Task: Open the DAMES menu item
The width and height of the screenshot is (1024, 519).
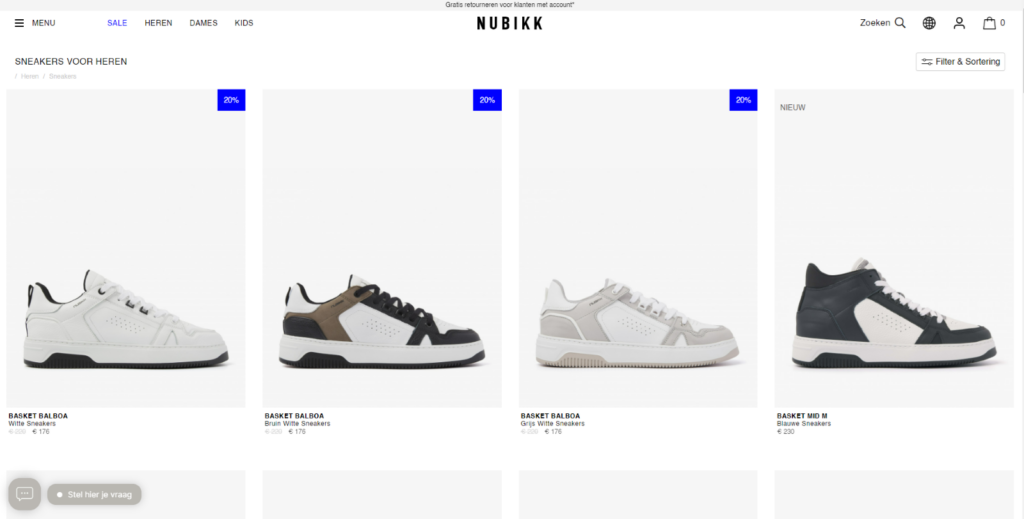Action: click(x=203, y=23)
